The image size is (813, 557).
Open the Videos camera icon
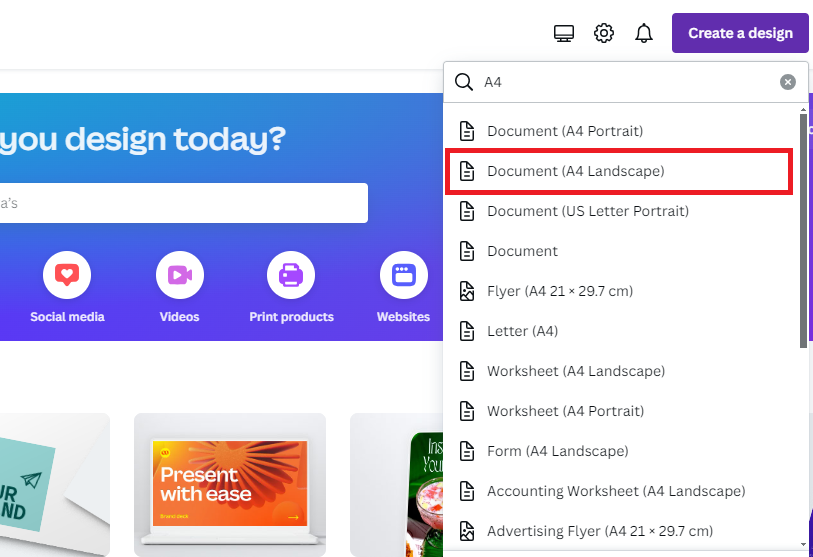point(179,275)
